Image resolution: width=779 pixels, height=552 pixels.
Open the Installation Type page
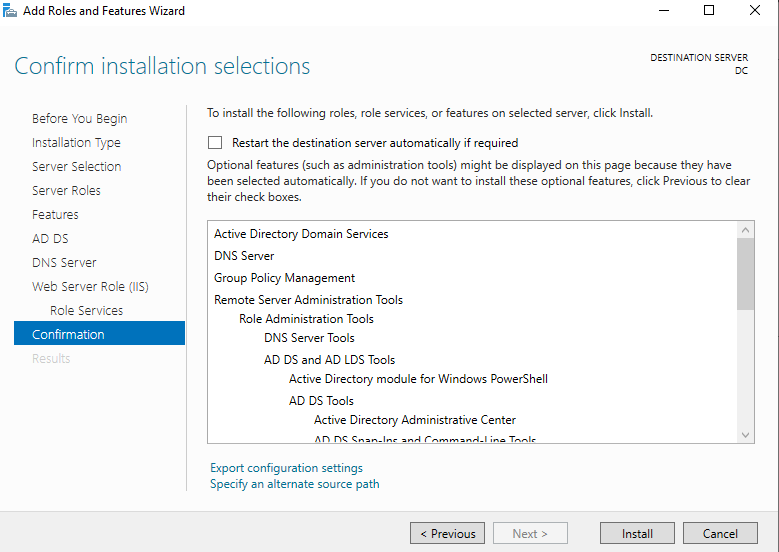point(76,143)
